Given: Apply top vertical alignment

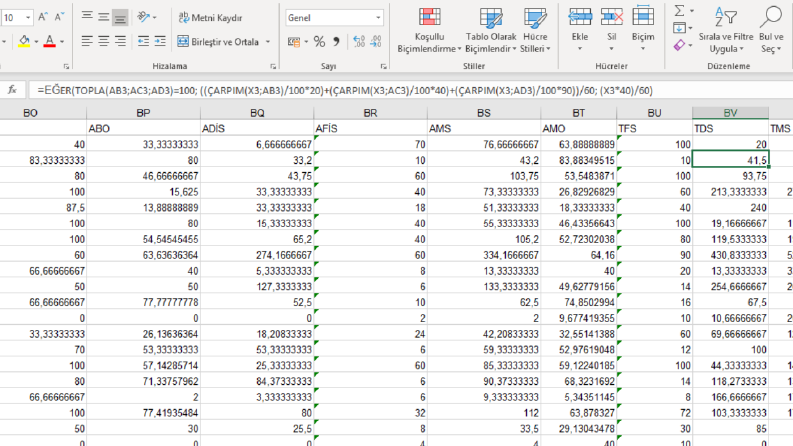Looking at the screenshot, I should 87,17.
